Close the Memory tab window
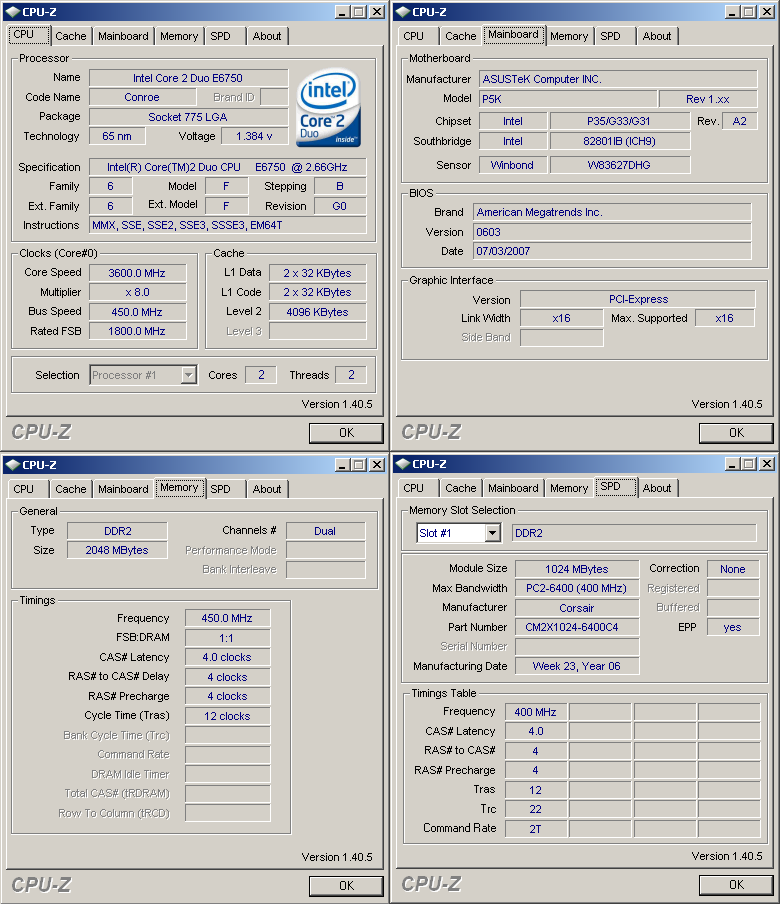This screenshot has width=780, height=904. pos(377,465)
